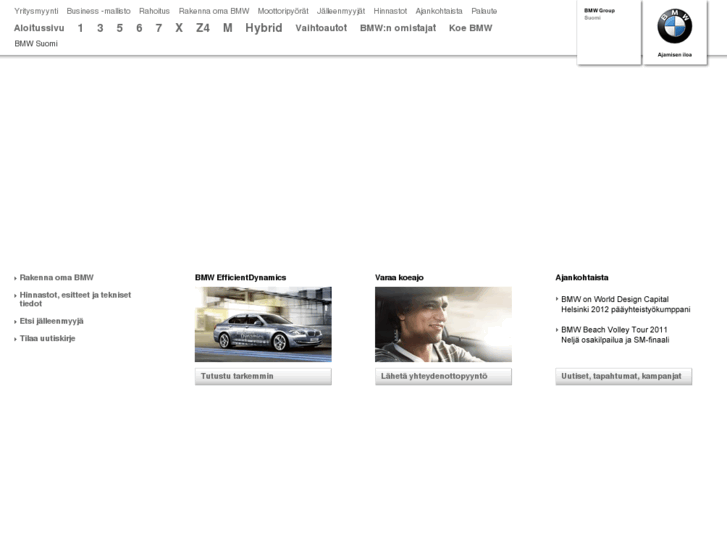Open Hinnastot, esitteet ja tekniset tiedot
The width and height of the screenshot is (727, 545).
coord(75,299)
